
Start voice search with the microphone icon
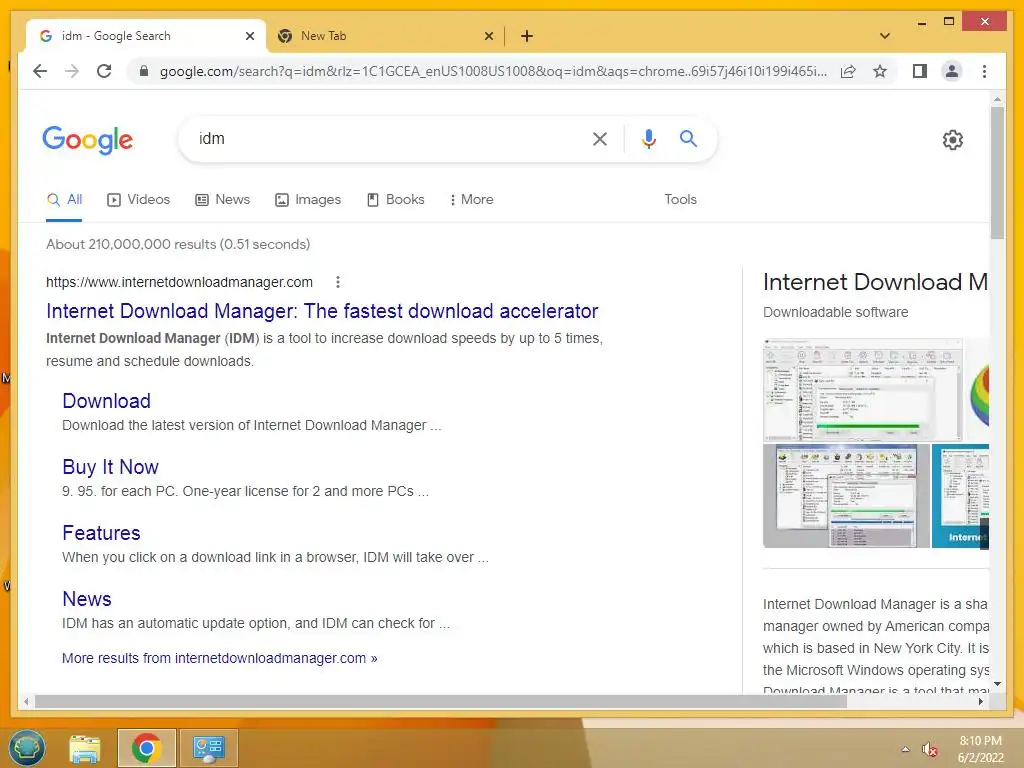pyautogui.click(x=648, y=139)
